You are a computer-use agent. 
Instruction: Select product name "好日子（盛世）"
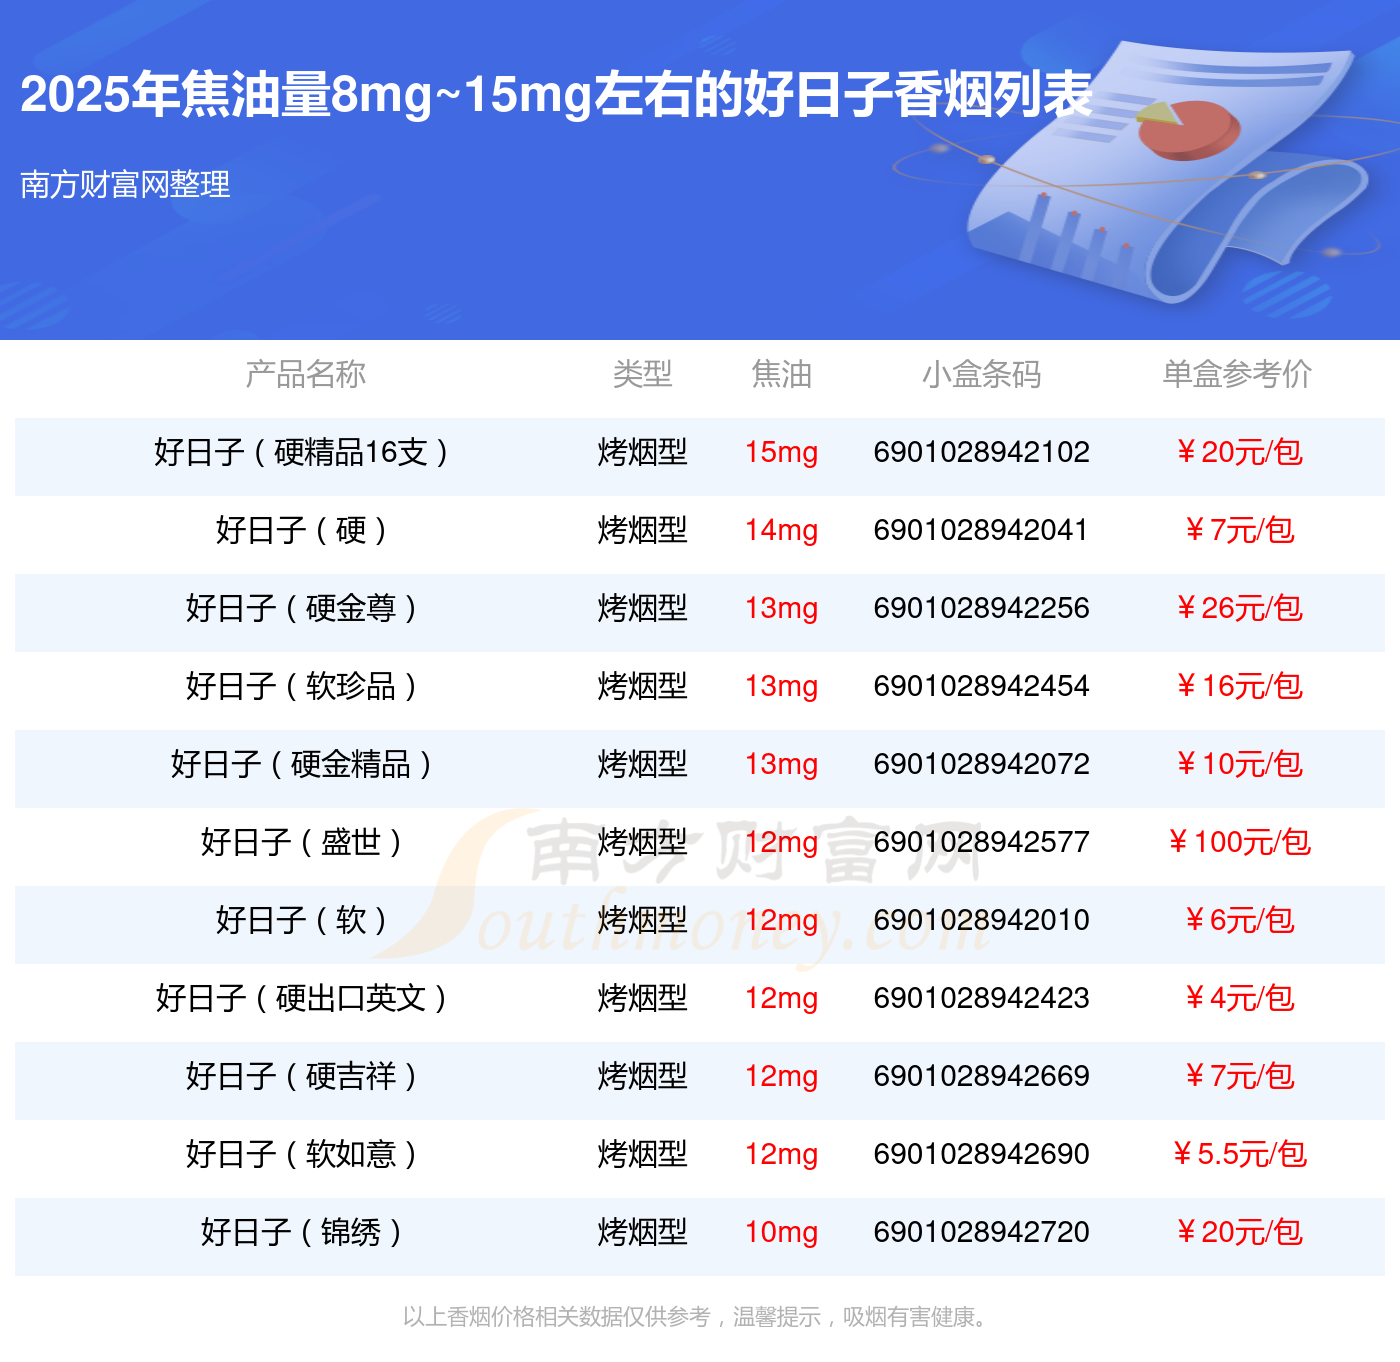pos(301,842)
